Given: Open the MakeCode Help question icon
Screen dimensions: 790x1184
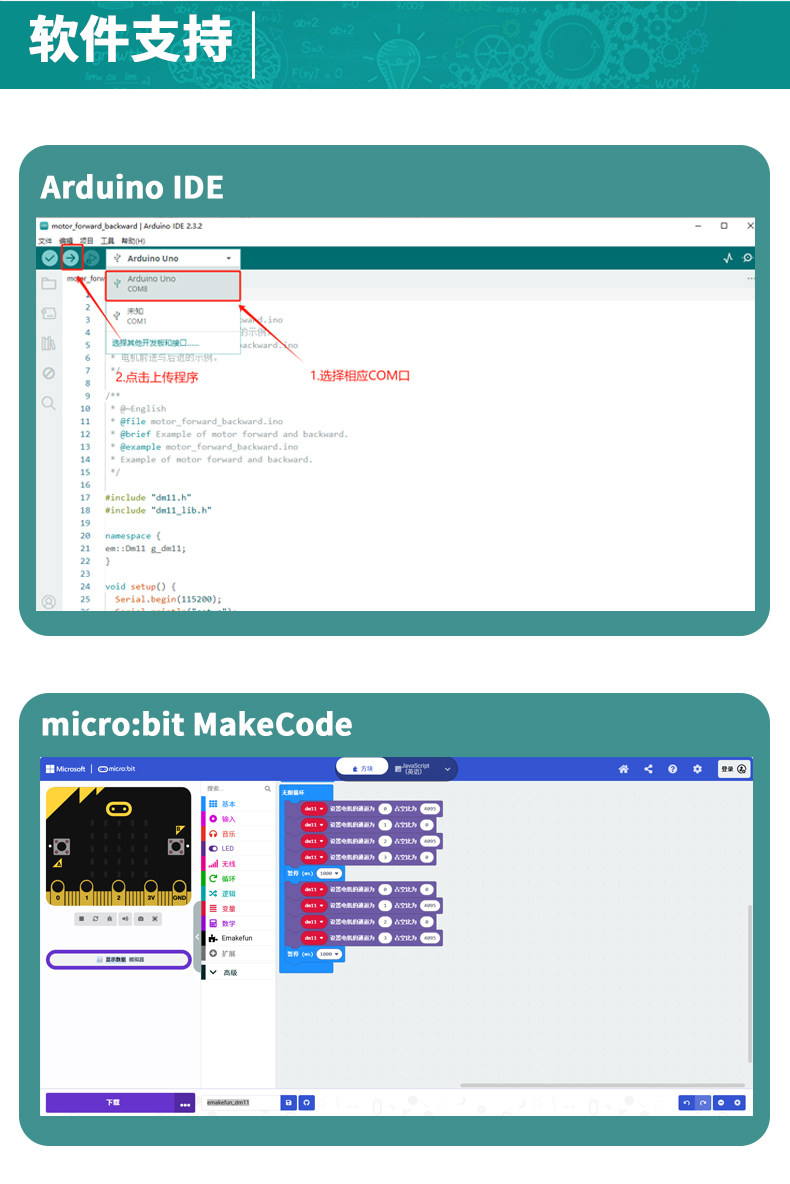Looking at the screenshot, I should click(x=672, y=769).
